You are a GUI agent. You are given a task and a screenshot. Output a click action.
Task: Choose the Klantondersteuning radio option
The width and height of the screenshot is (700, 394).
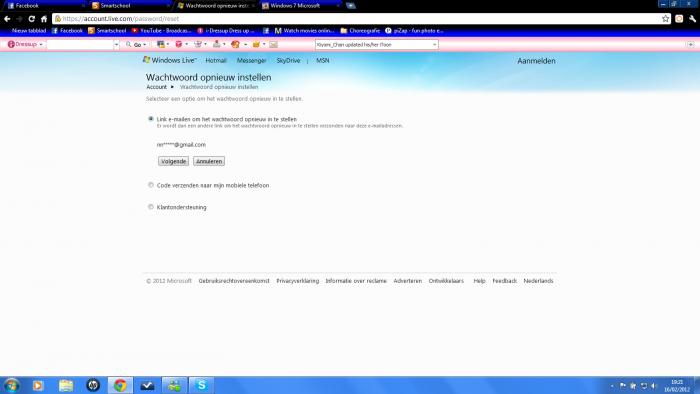[151, 207]
